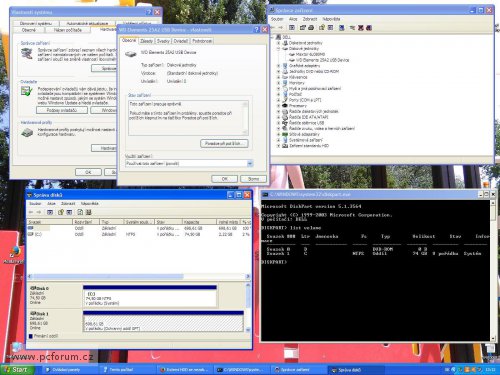Image resolution: width=500 pixels, height=375 pixels.
Task: Collapse Diskové jednotky node
Action: [278, 49]
